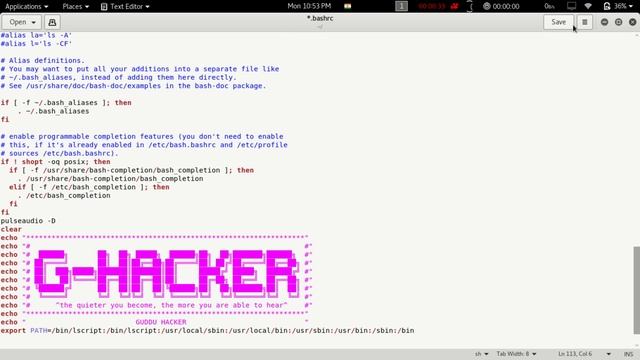Click the quote 'the quieter you become' line

coord(171,305)
